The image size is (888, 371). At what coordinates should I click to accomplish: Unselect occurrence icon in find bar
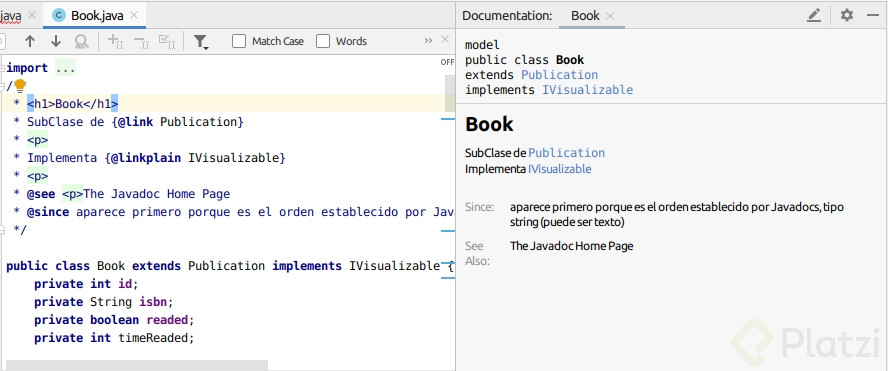pos(141,41)
